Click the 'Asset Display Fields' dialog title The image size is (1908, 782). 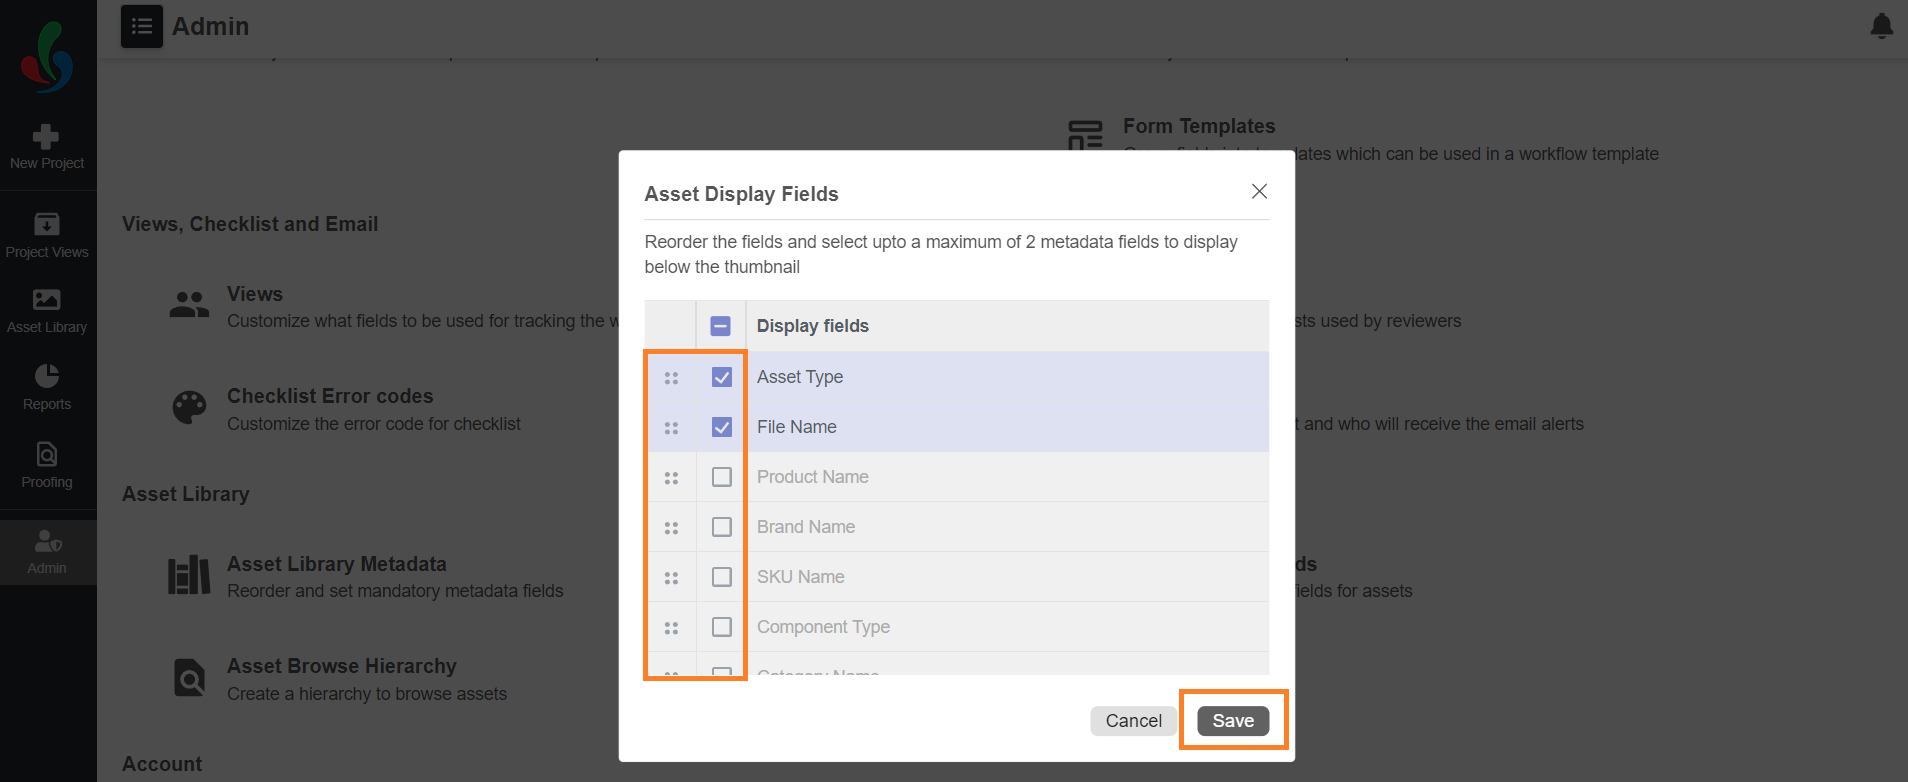pos(742,194)
